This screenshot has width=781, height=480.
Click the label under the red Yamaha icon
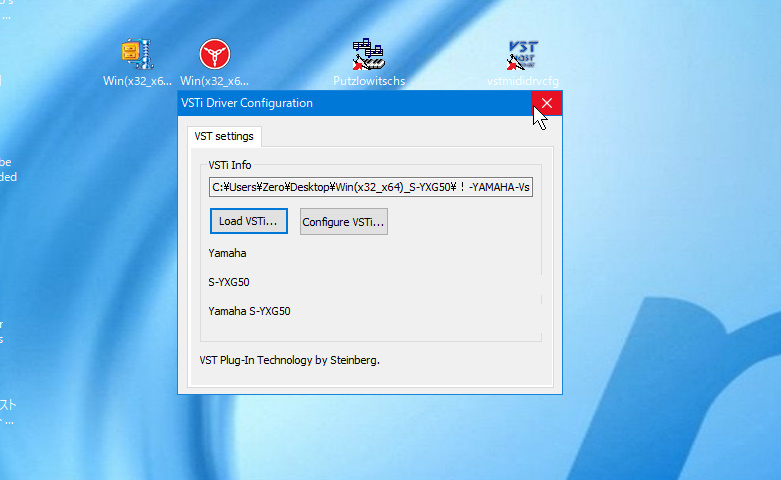click(x=214, y=81)
